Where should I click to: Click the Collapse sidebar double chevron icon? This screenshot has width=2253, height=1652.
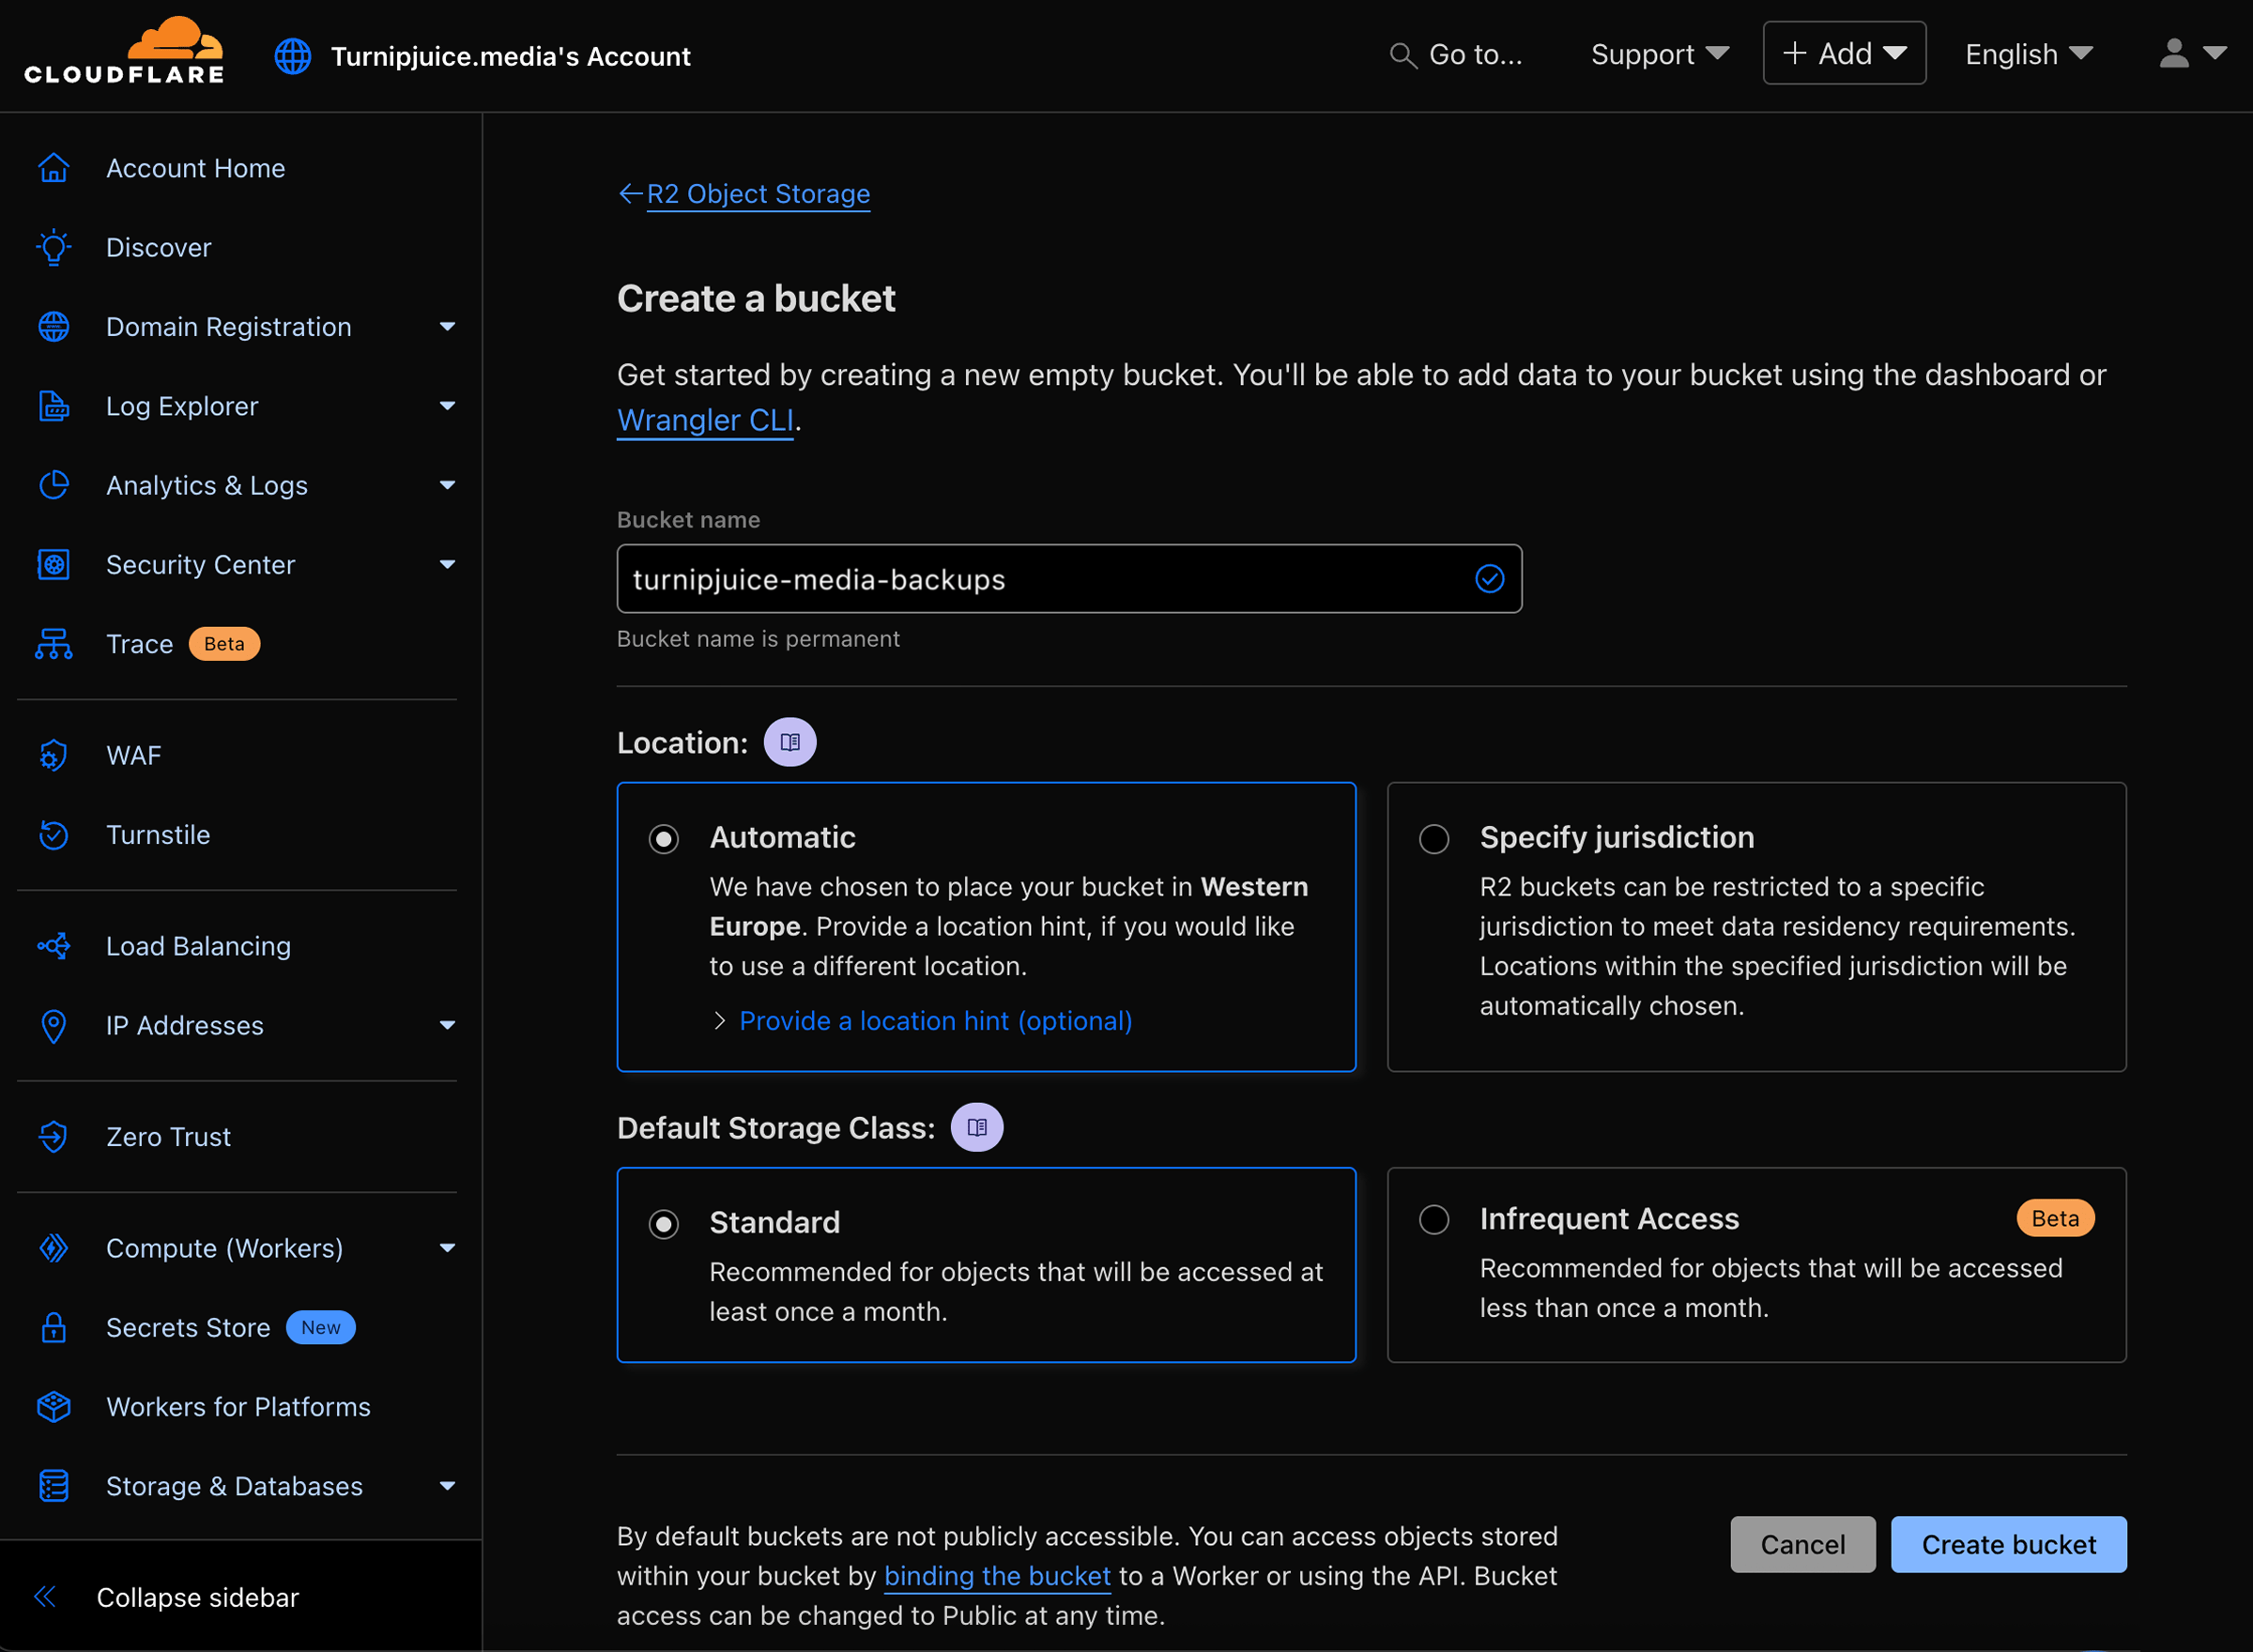(45, 1597)
